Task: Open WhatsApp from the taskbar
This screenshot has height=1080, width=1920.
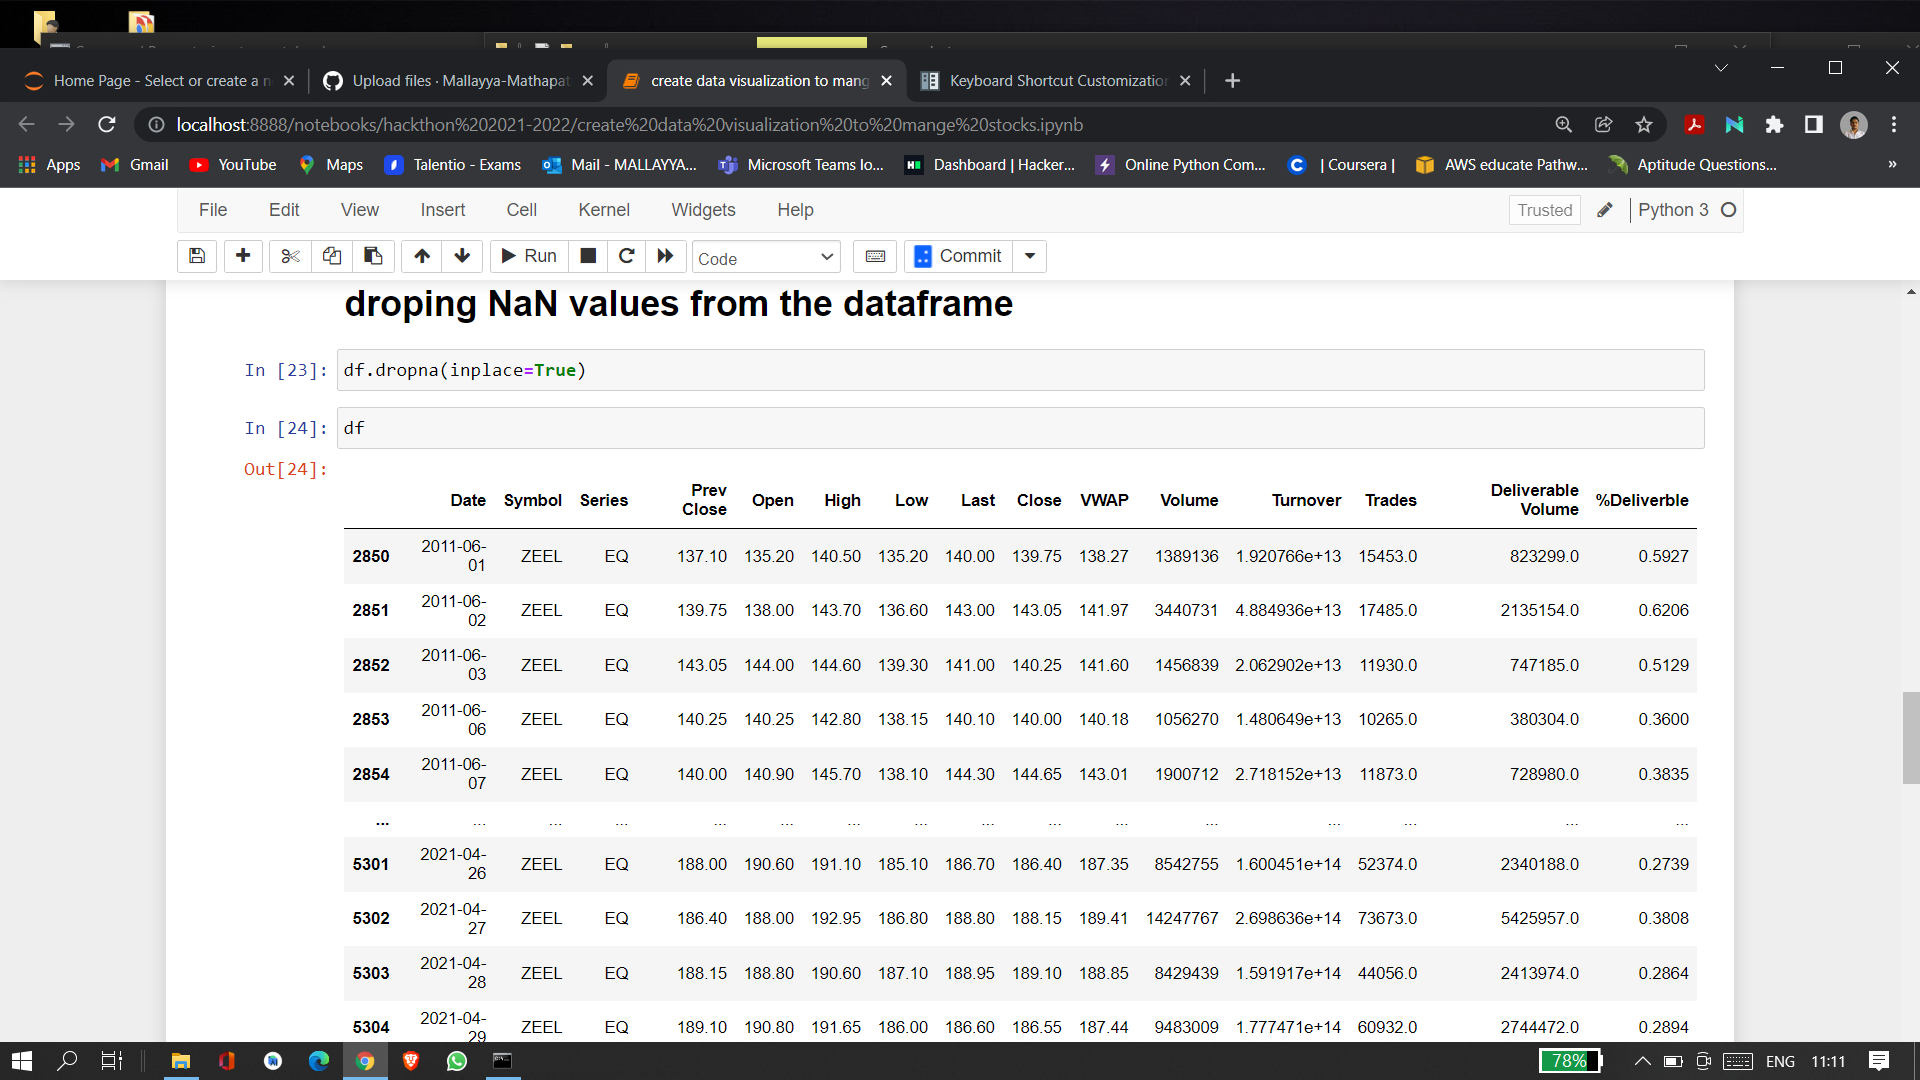Action: tap(457, 1061)
